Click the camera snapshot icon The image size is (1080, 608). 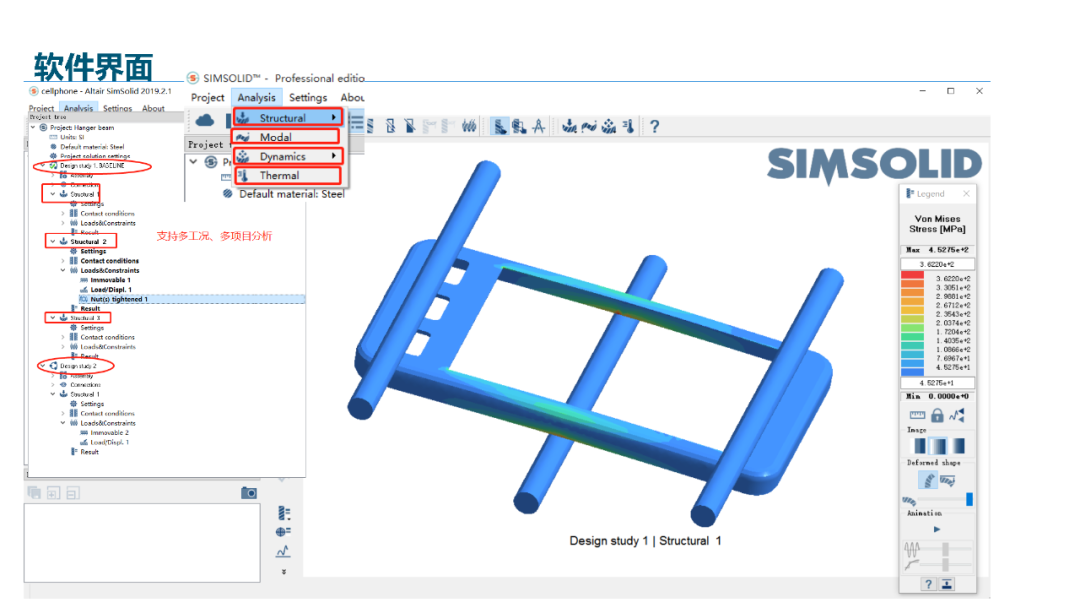[249, 493]
